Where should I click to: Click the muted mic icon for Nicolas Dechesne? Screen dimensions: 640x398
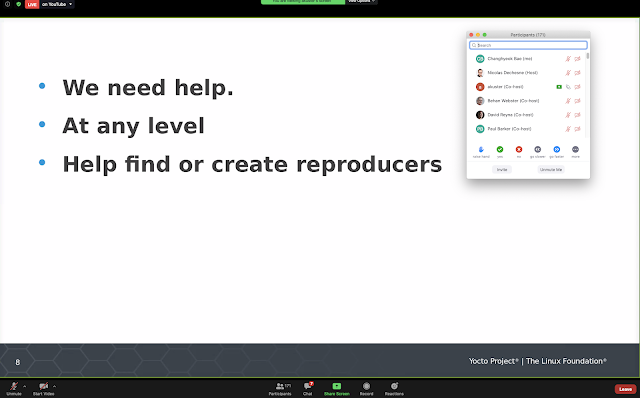point(568,73)
